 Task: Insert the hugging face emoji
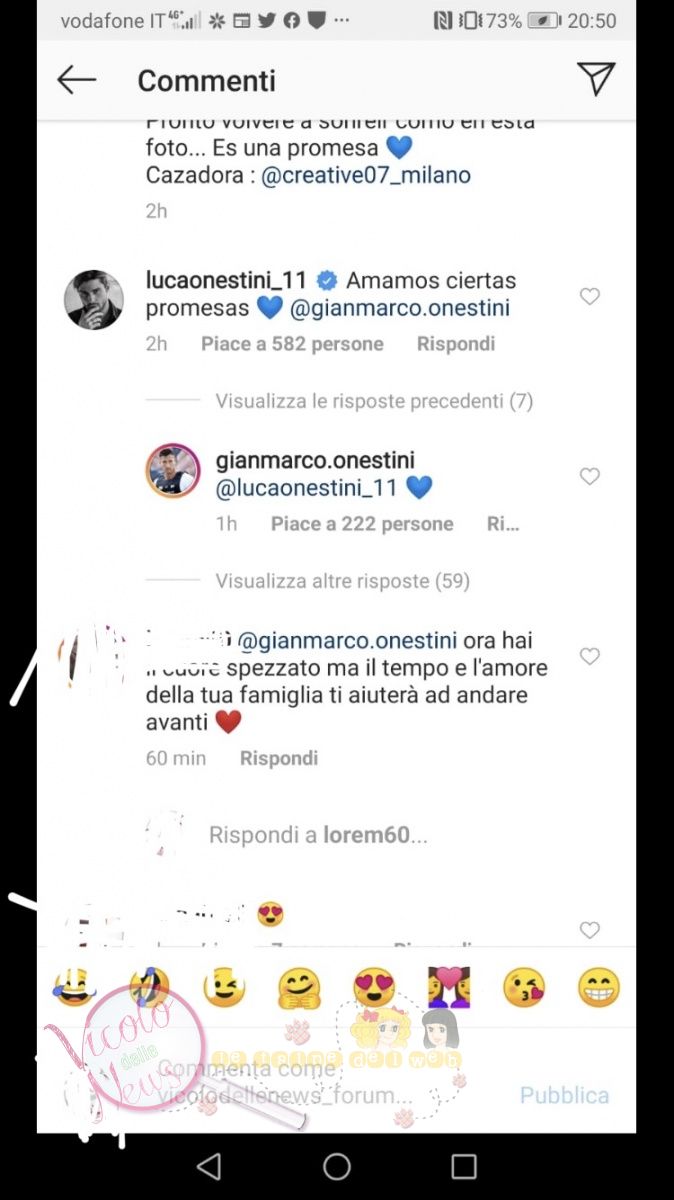[x=299, y=988]
